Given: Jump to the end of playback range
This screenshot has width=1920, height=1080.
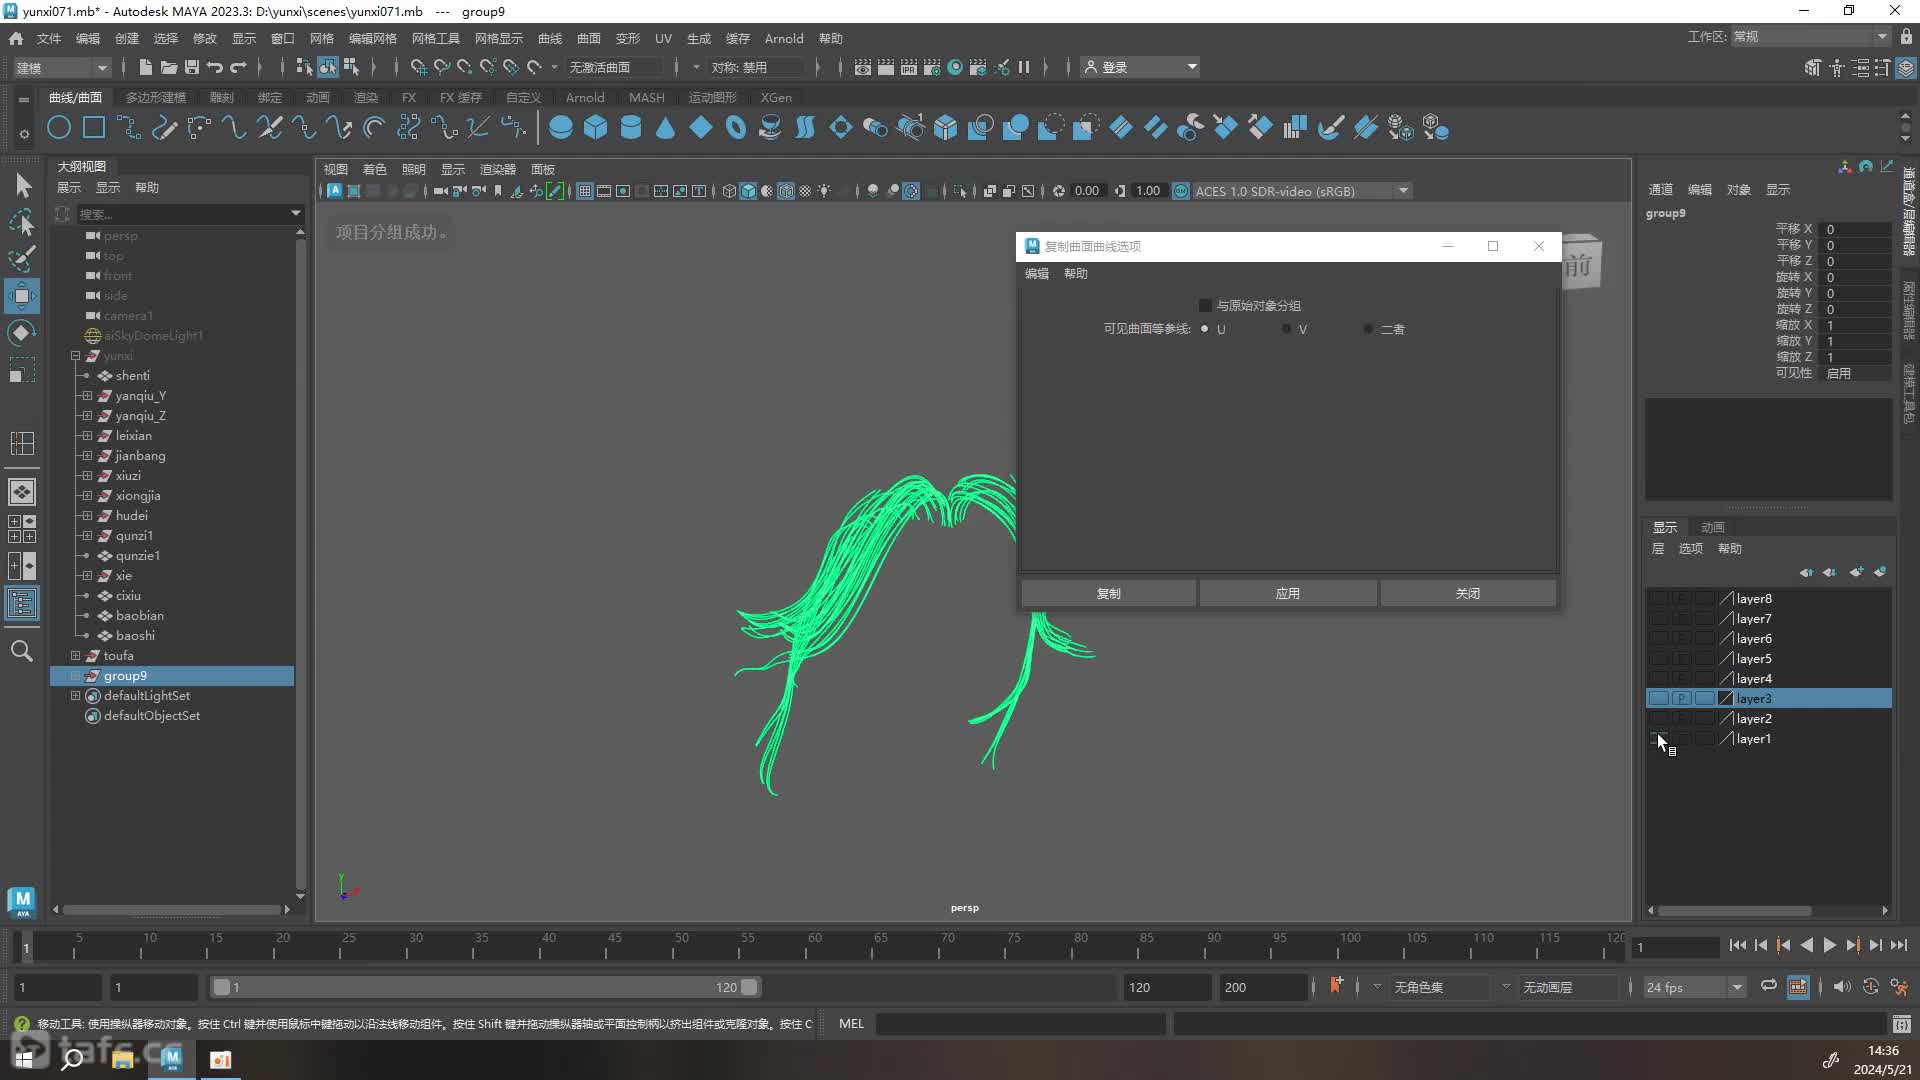Looking at the screenshot, I should pyautogui.click(x=1899, y=946).
